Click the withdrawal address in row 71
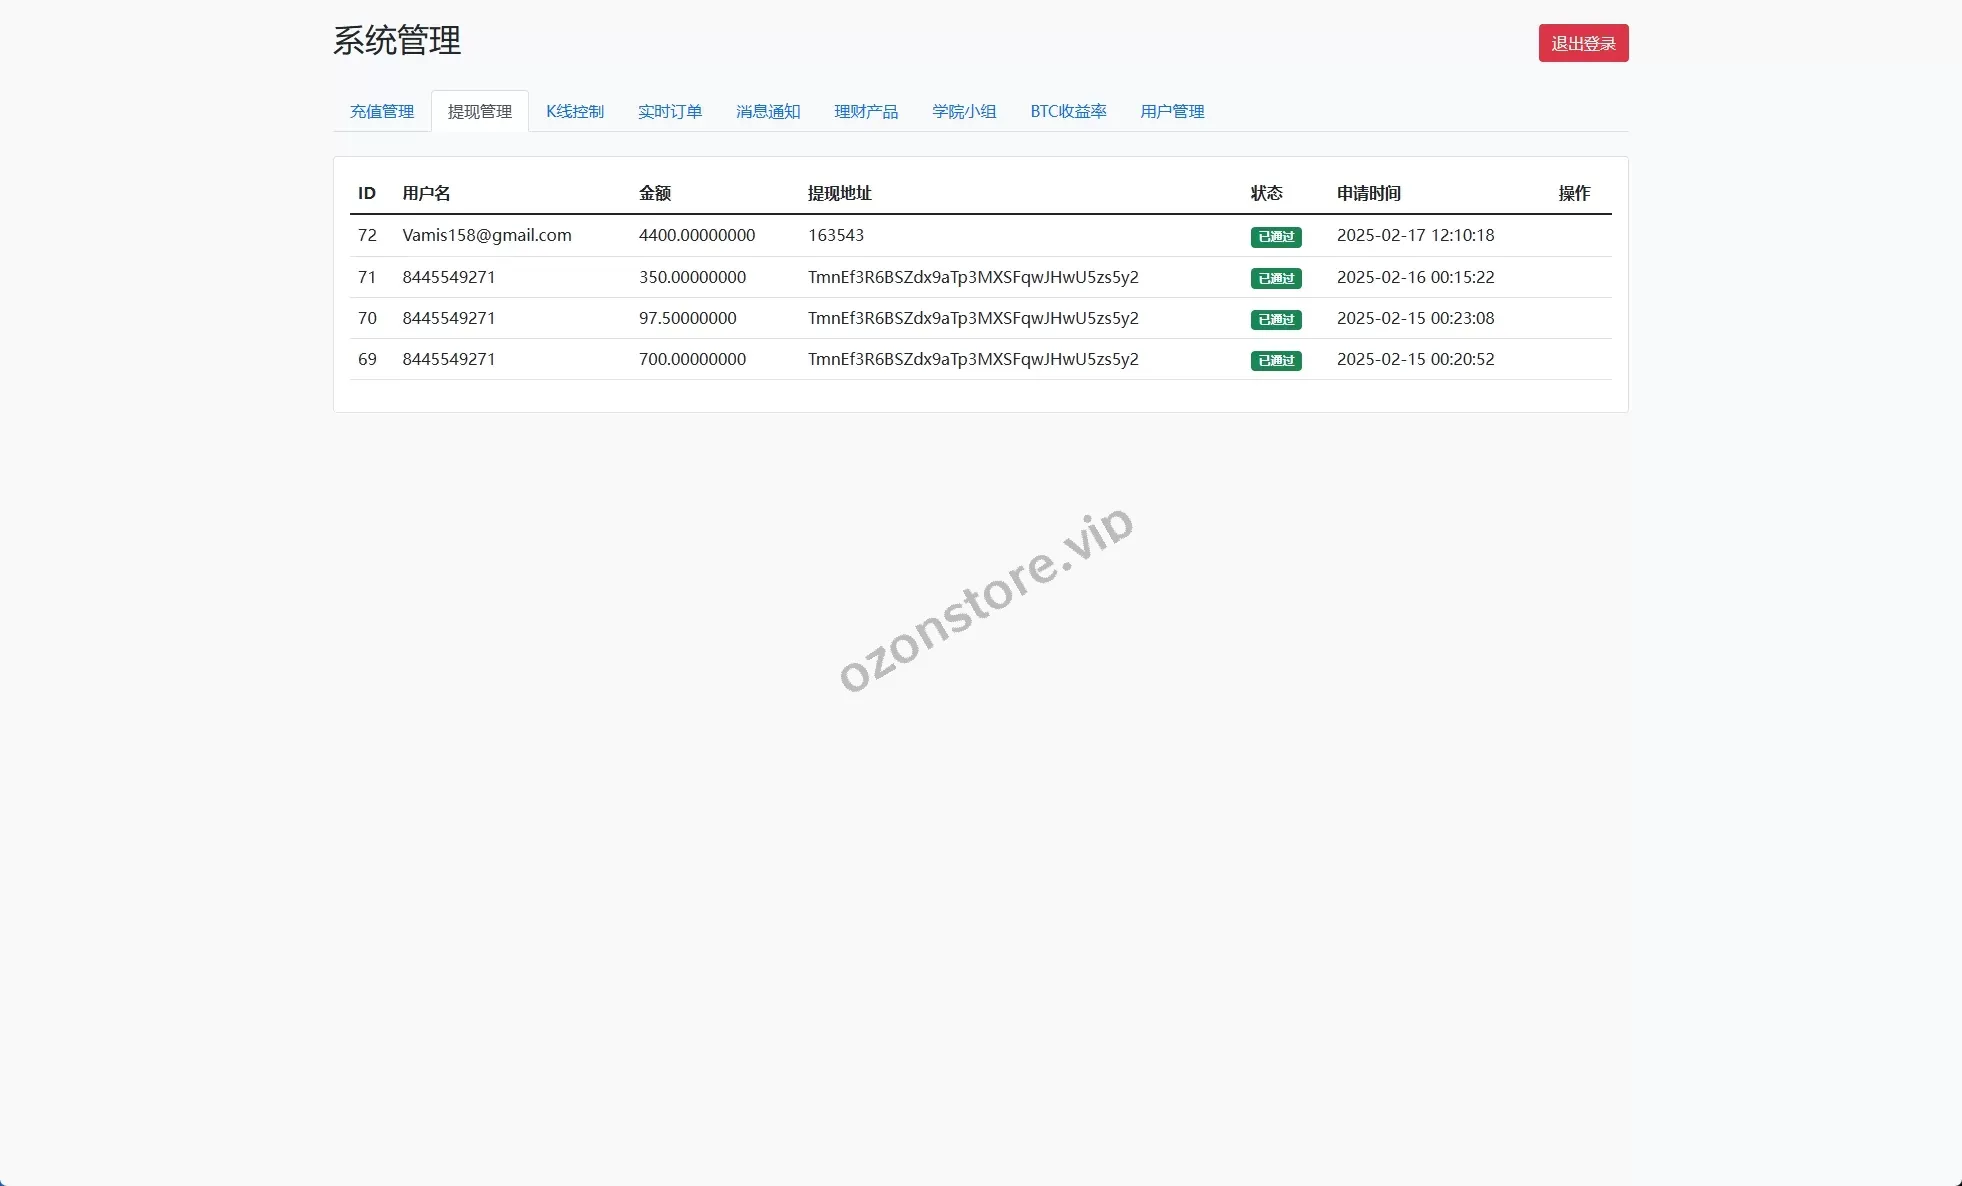 pyautogui.click(x=972, y=277)
